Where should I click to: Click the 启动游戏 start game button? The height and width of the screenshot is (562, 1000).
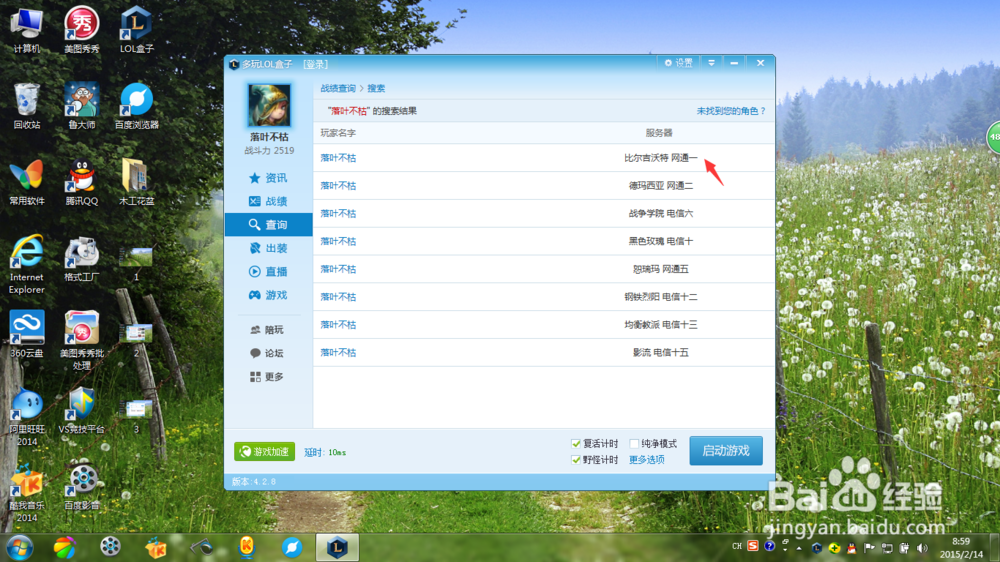tap(726, 451)
